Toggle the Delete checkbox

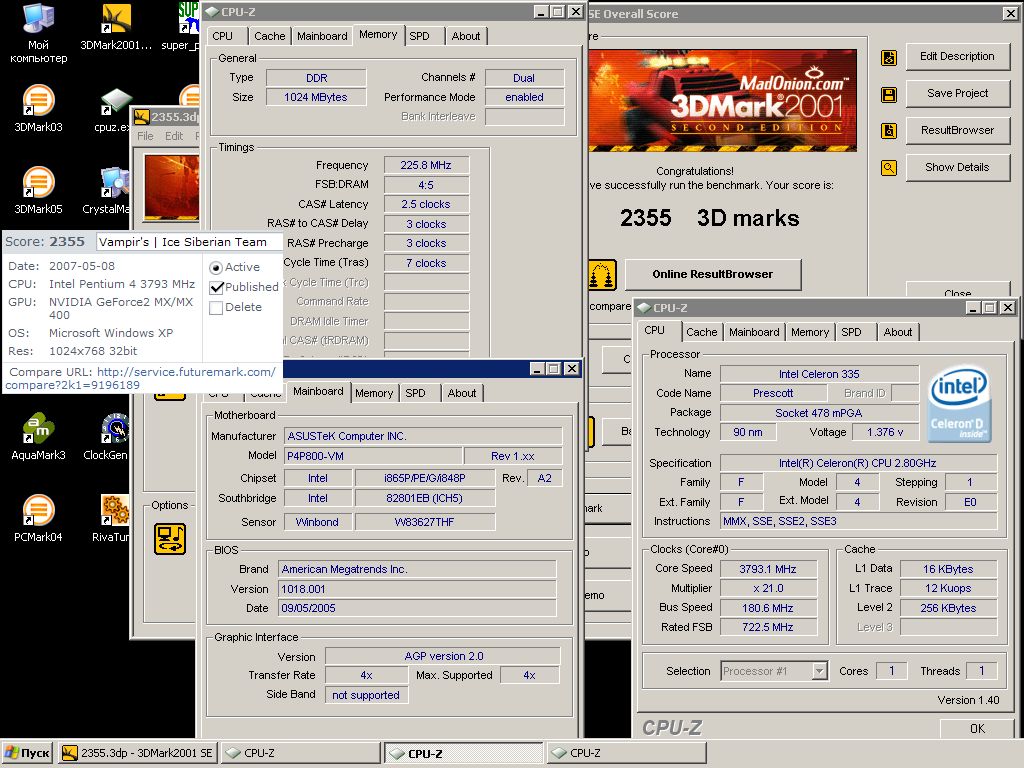coord(216,308)
